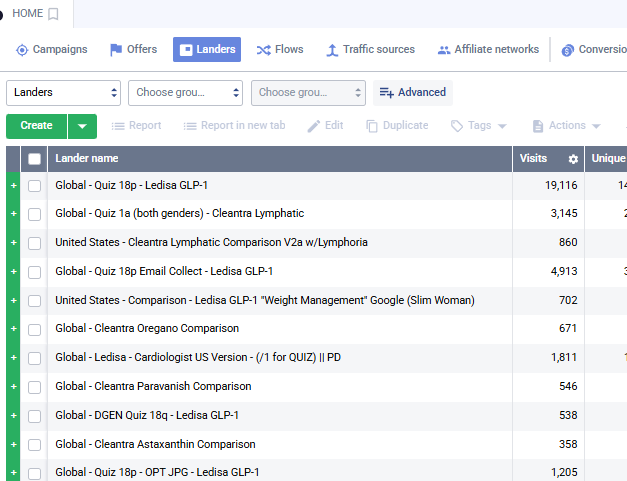627x481 pixels.
Task: Select lander Global - Cleantra Oregano Comparison
Action: pyautogui.click(x=147, y=328)
